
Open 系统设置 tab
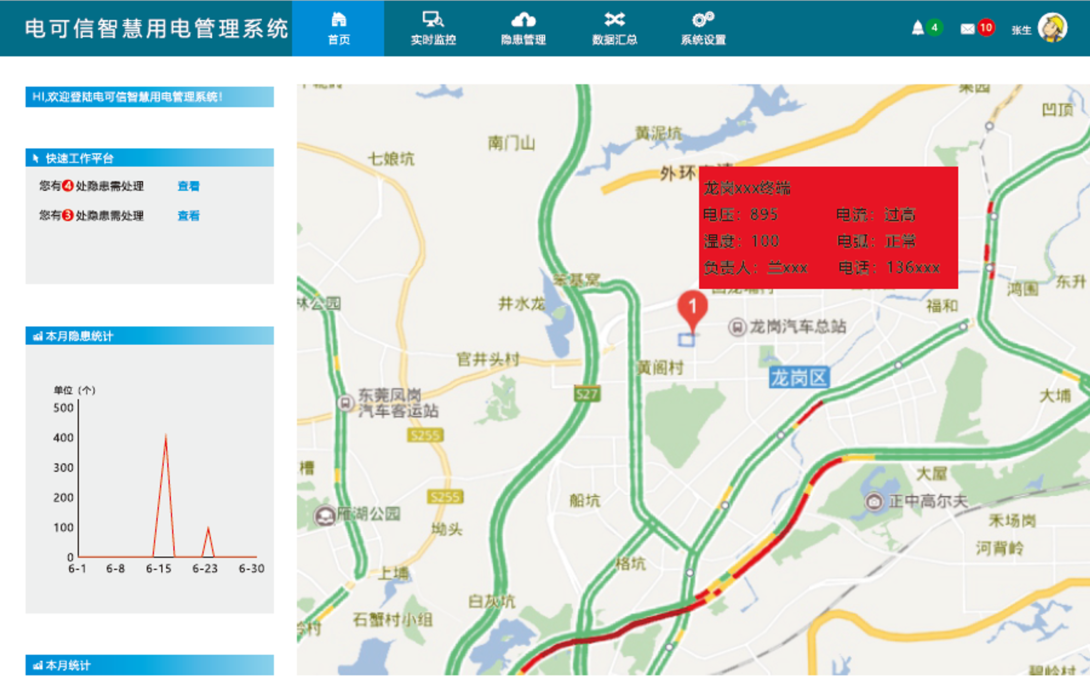click(703, 28)
